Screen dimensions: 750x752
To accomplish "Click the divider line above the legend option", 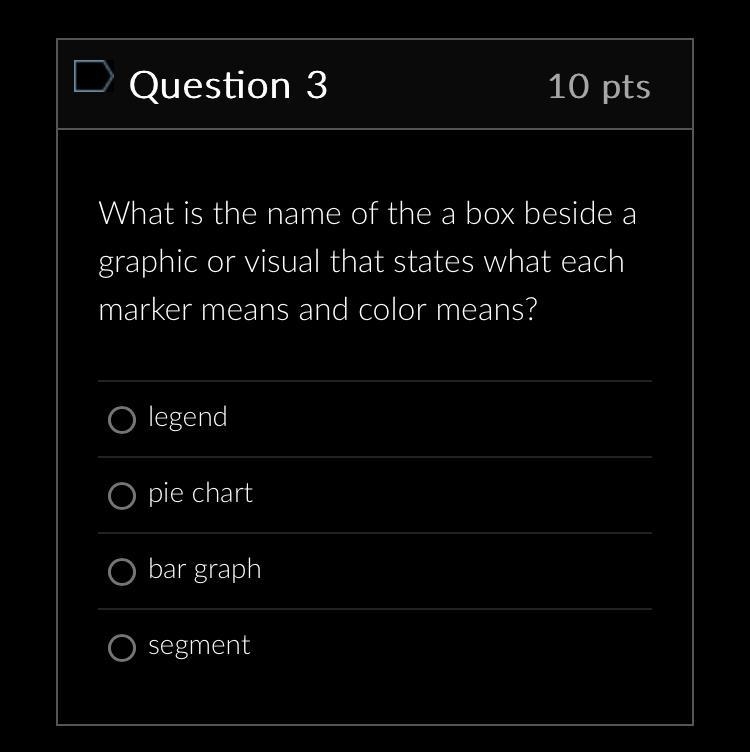I will click(x=375, y=381).
